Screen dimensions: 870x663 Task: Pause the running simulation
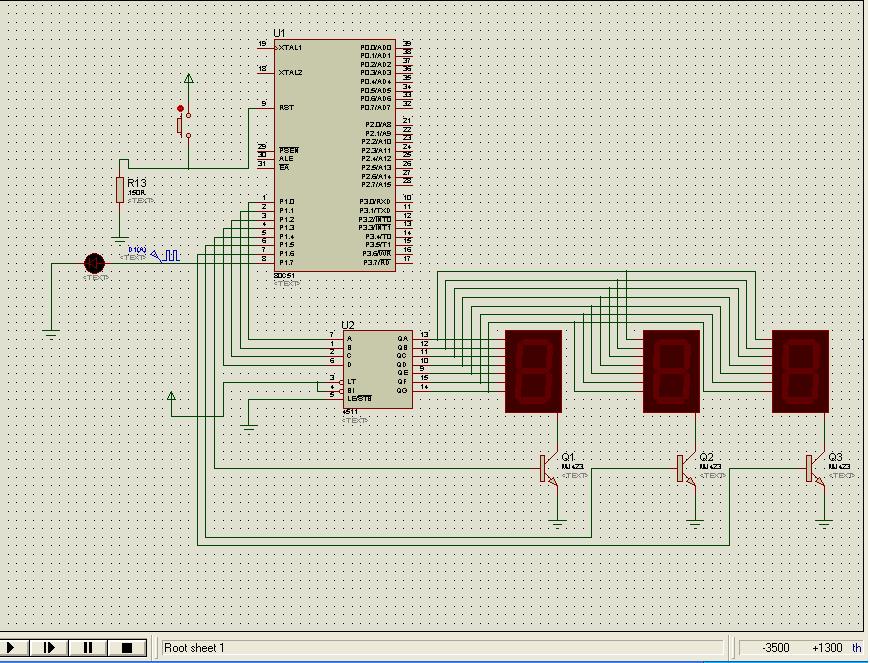88,648
